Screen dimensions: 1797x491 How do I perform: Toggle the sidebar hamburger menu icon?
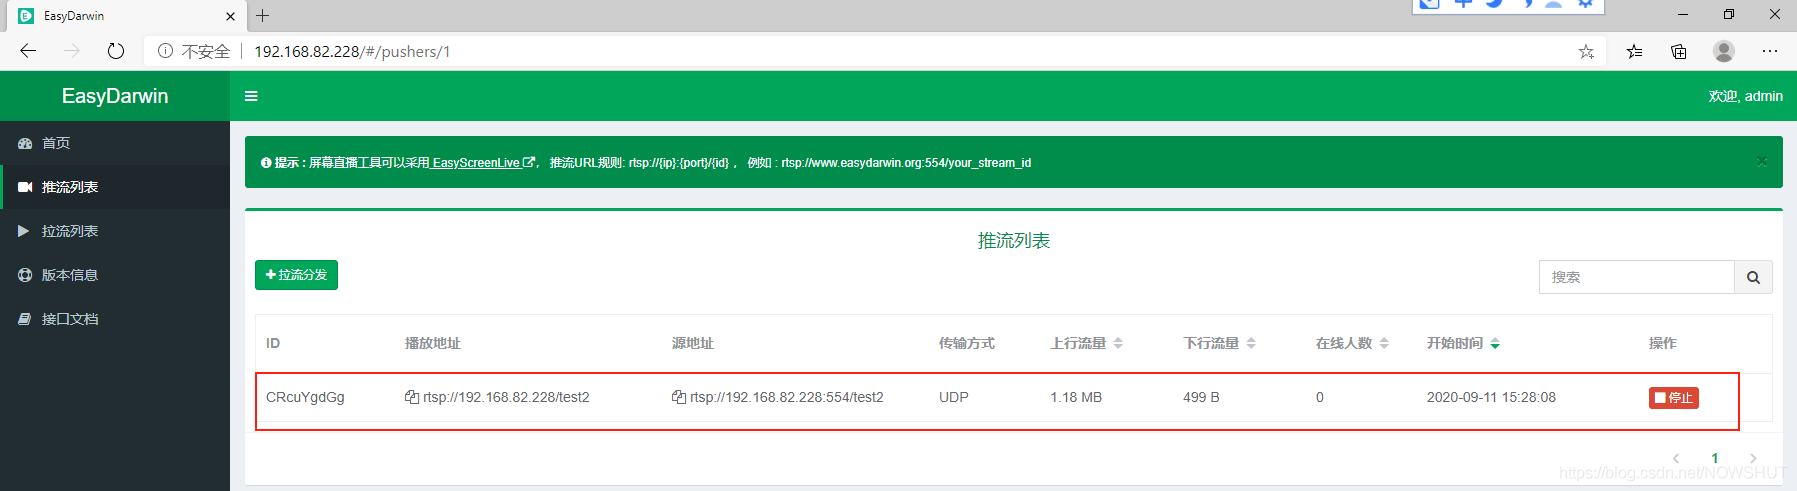[251, 96]
